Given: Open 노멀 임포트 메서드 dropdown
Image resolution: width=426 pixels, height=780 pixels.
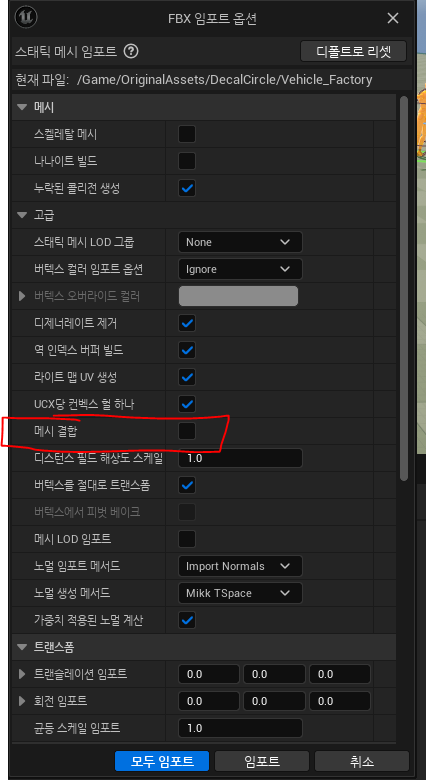Looking at the screenshot, I should click(x=240, y=566).
